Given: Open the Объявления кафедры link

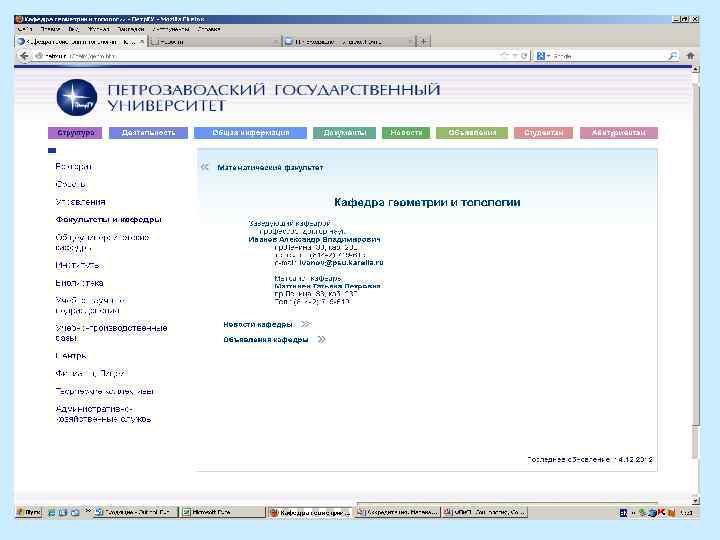Looking at the screenshot, I should (265, 340).
